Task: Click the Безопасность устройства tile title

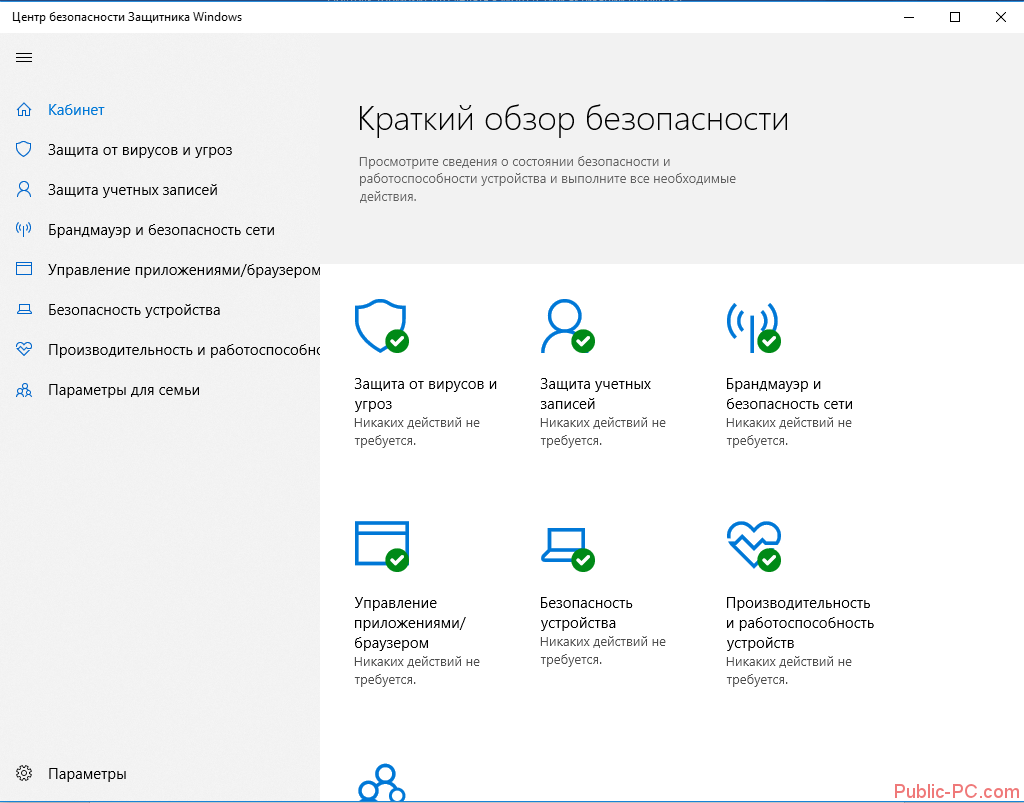Action: pos(586,612)
